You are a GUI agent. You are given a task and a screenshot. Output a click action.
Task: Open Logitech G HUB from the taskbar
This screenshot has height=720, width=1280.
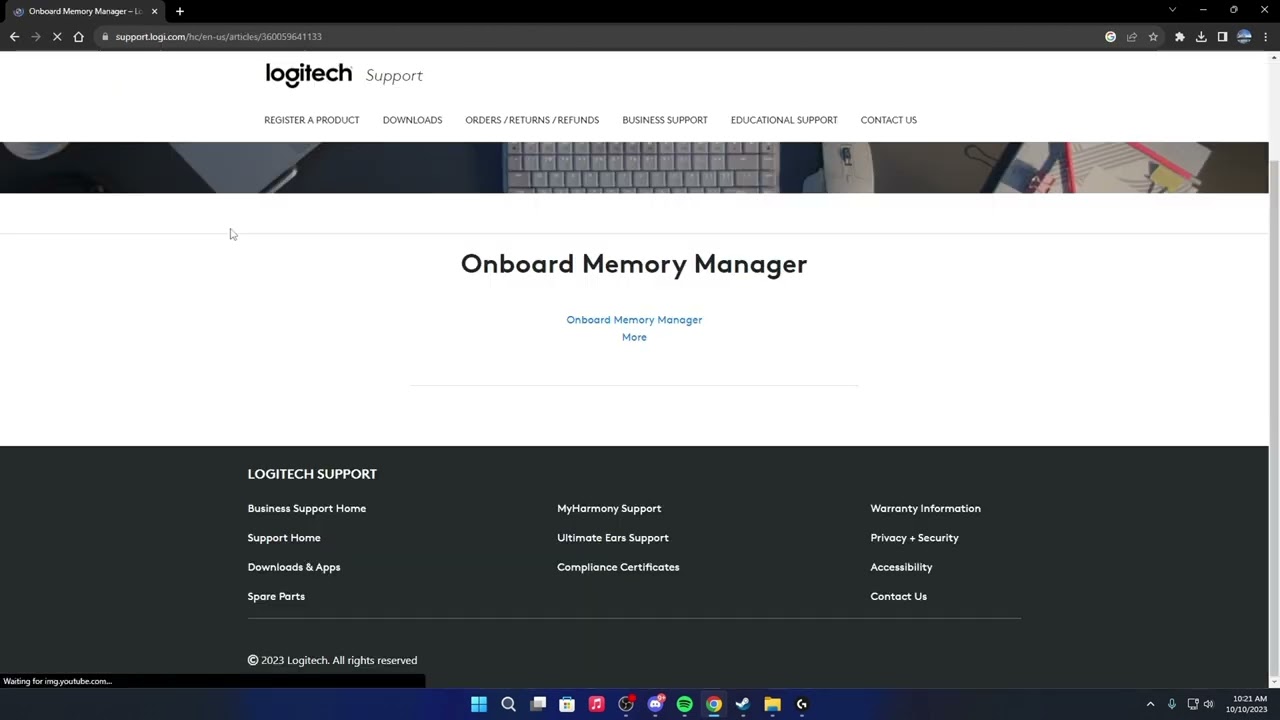click(x=802, y=704)
